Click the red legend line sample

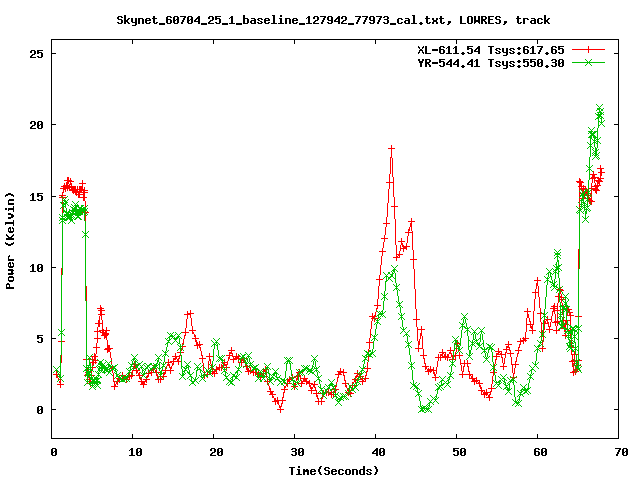pyautogui.click(x=588, y=50)
